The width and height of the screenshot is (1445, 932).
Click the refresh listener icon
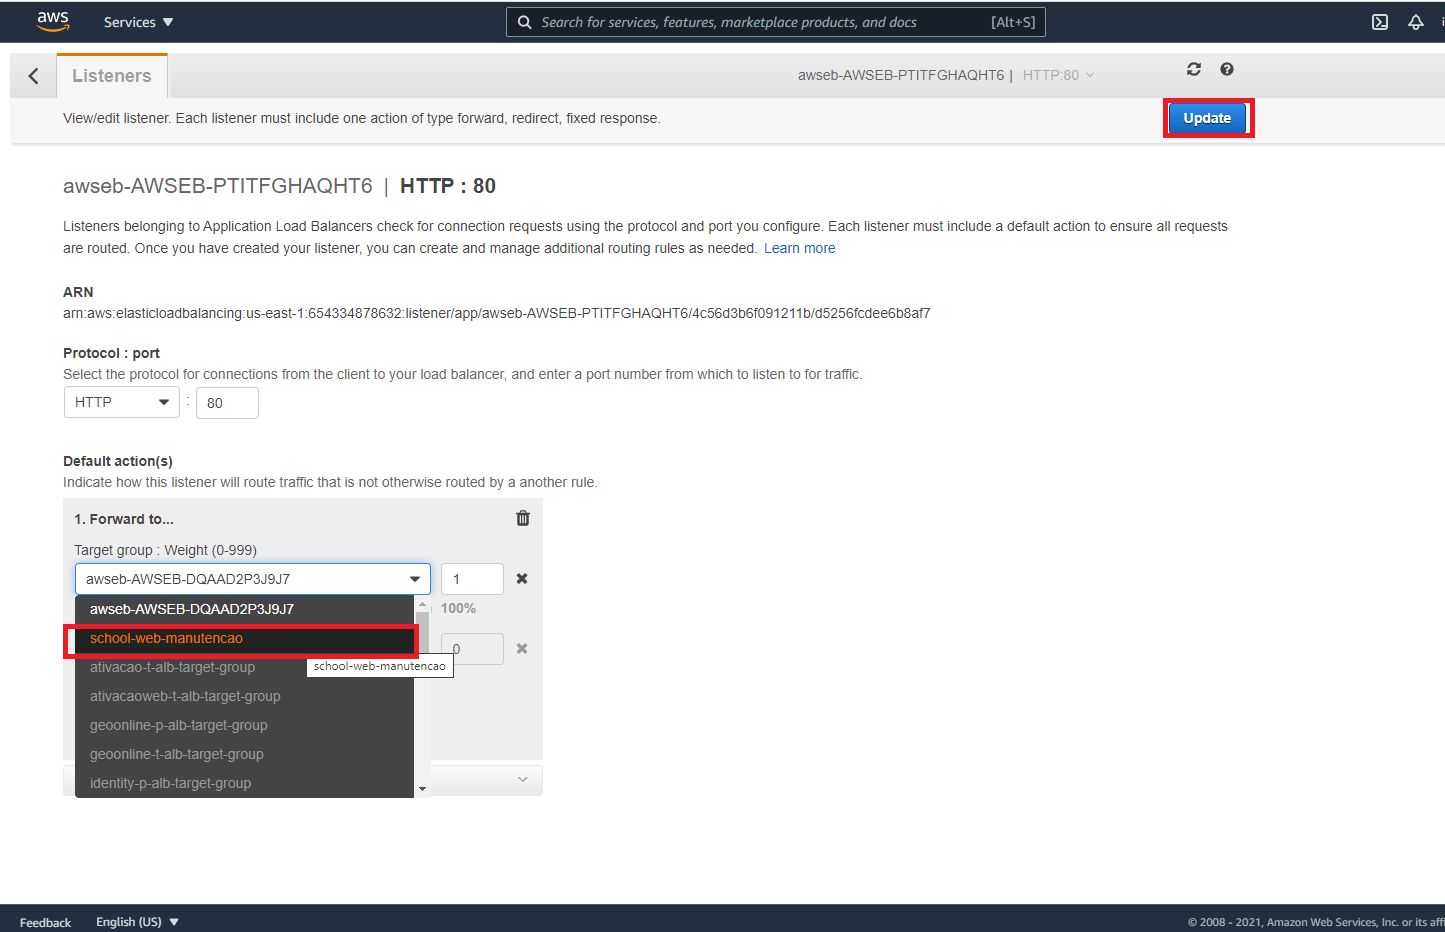coord(1193,69)
